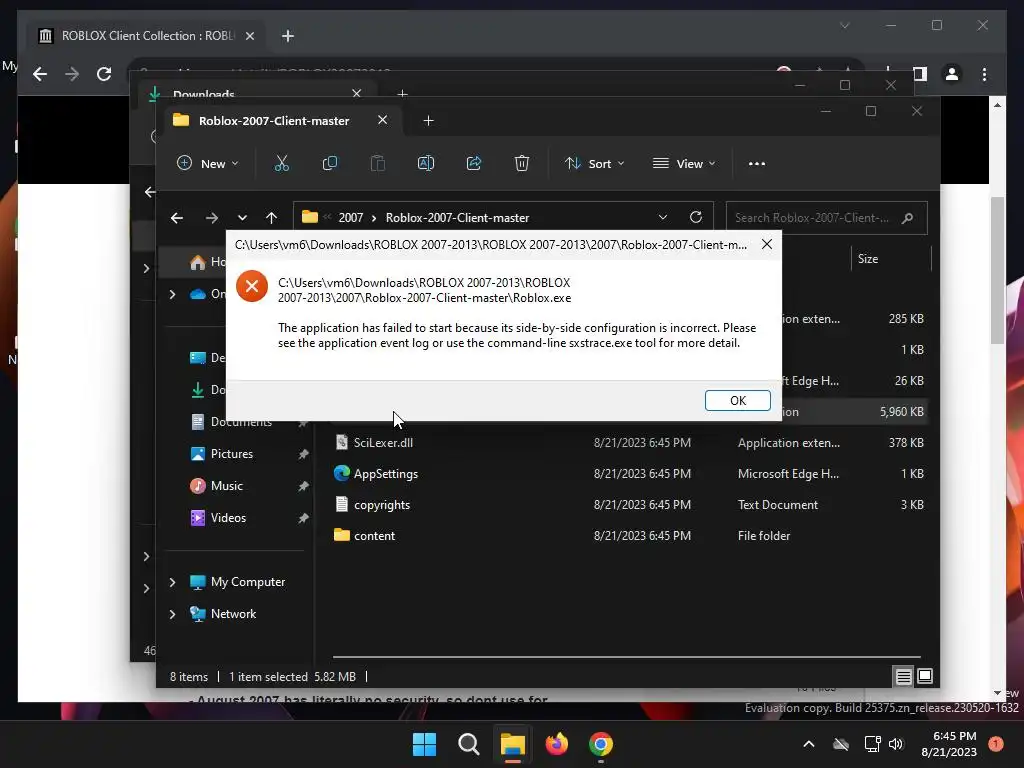This screenshot has width=1024, height=768.
Task: Open Videos in the sidebar
Action: 228,518
